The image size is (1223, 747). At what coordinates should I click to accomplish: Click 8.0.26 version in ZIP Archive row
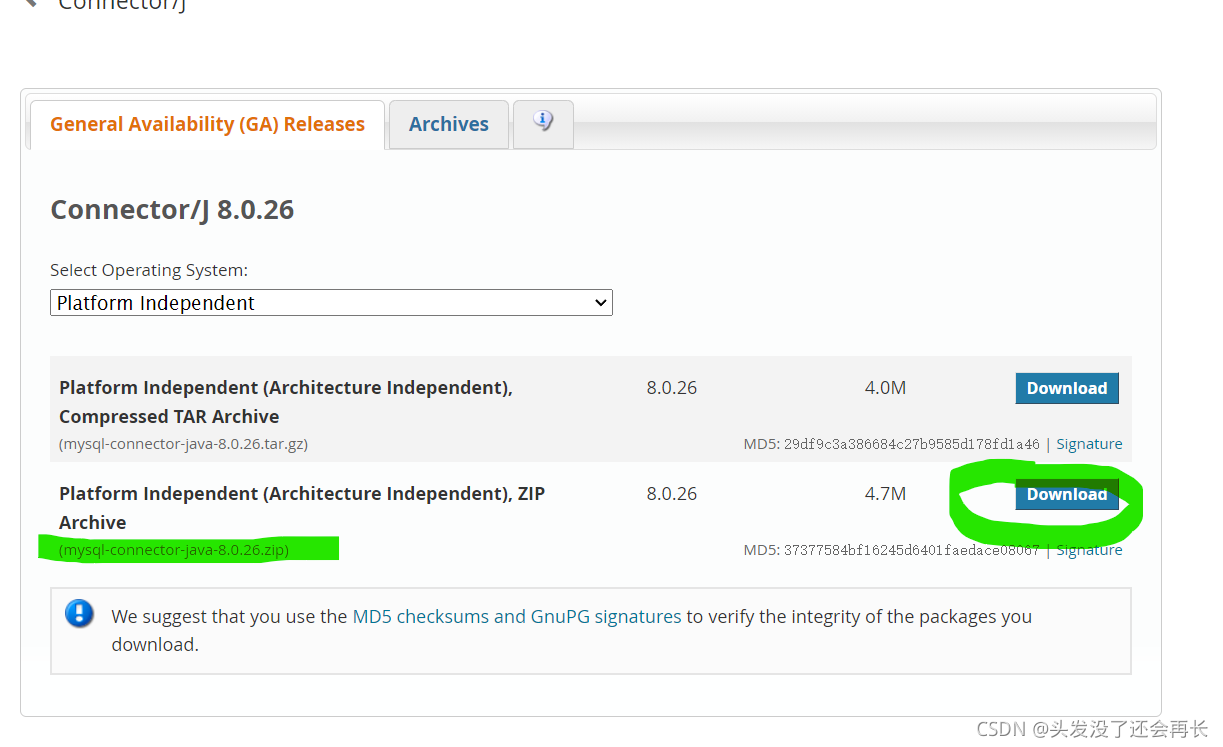pyautogui.click(x=672, y=494)
